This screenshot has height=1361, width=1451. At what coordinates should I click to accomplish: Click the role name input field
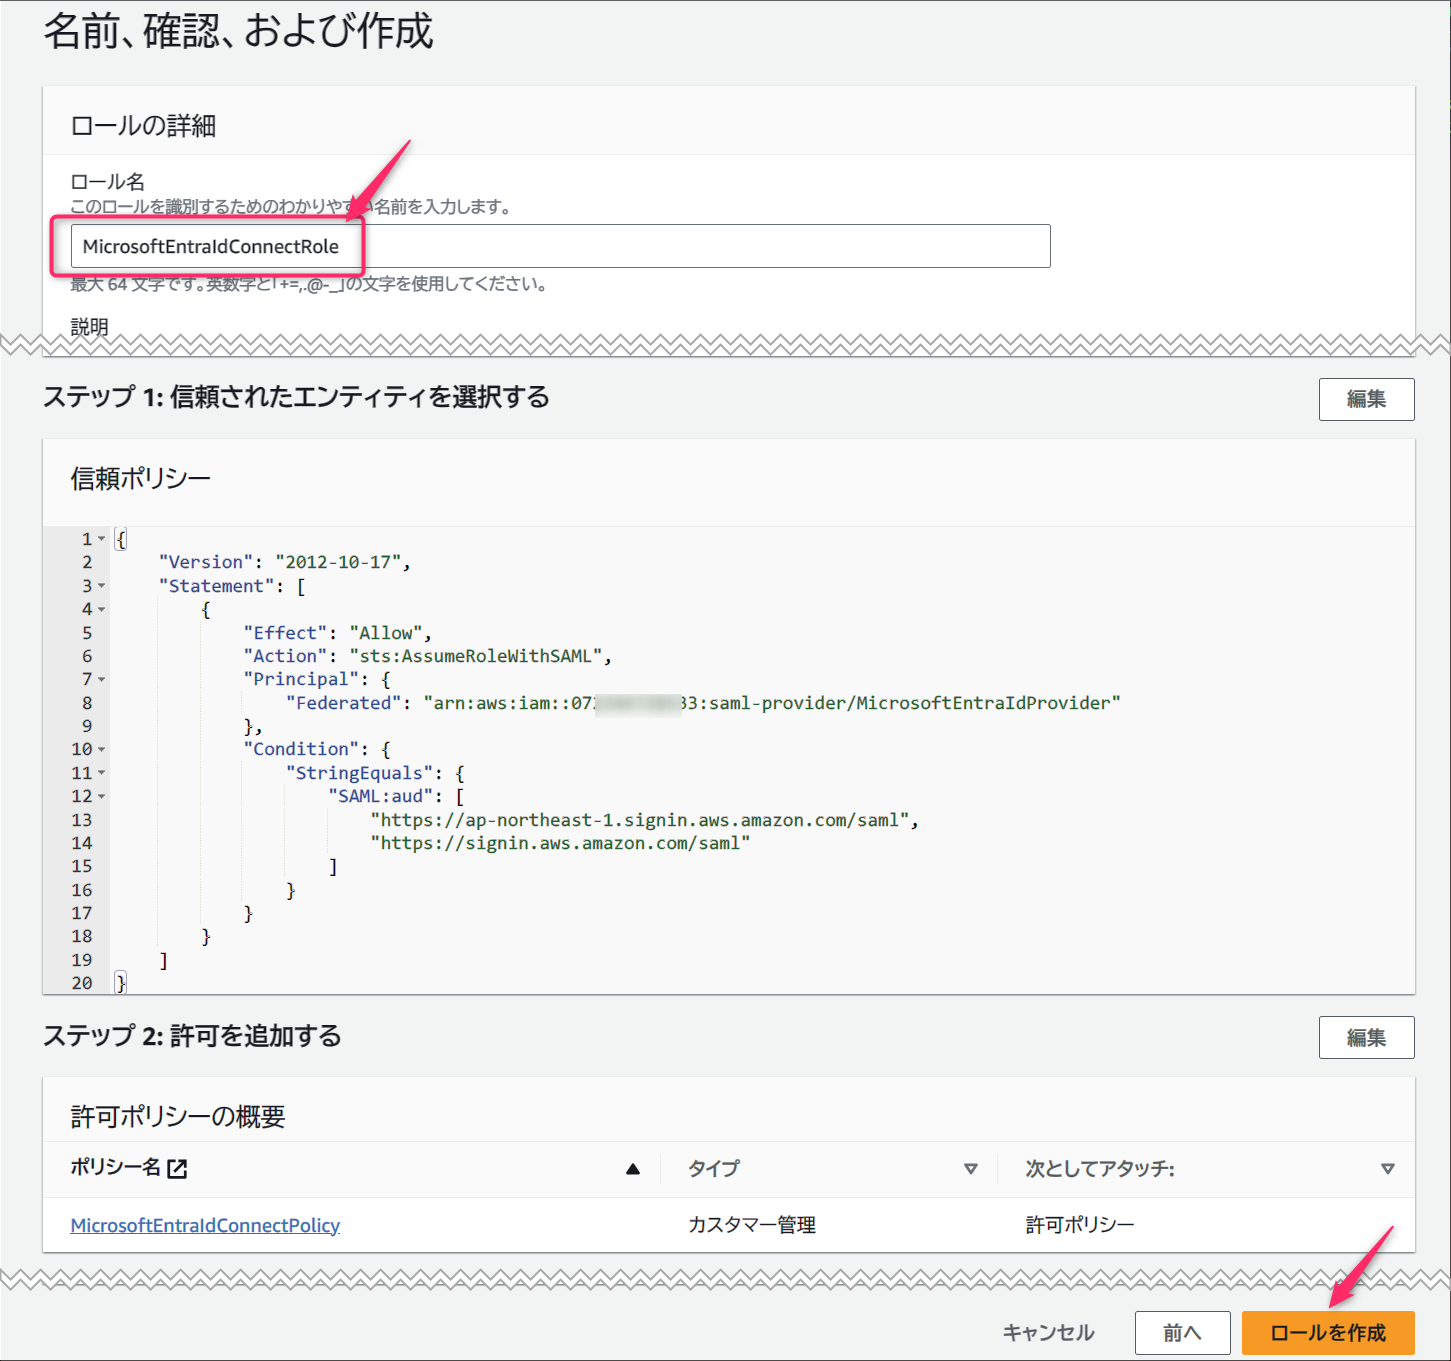click(560, 246)
